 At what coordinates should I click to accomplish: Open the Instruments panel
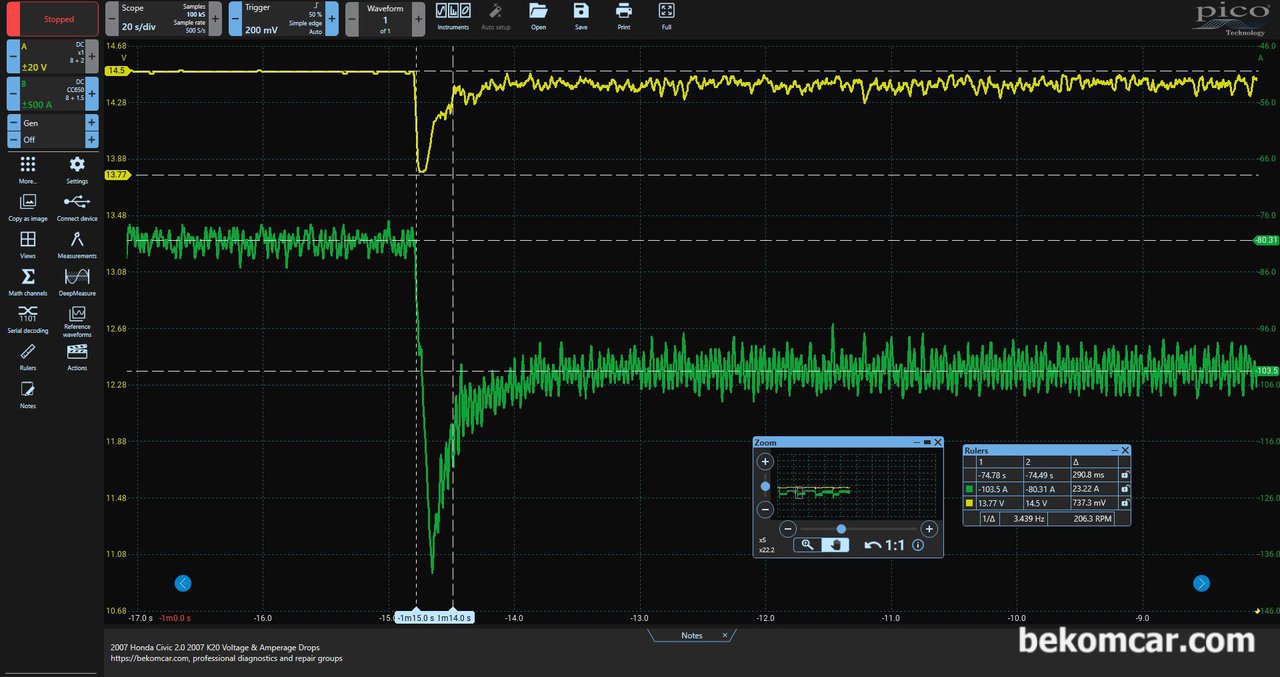(453, 16)
